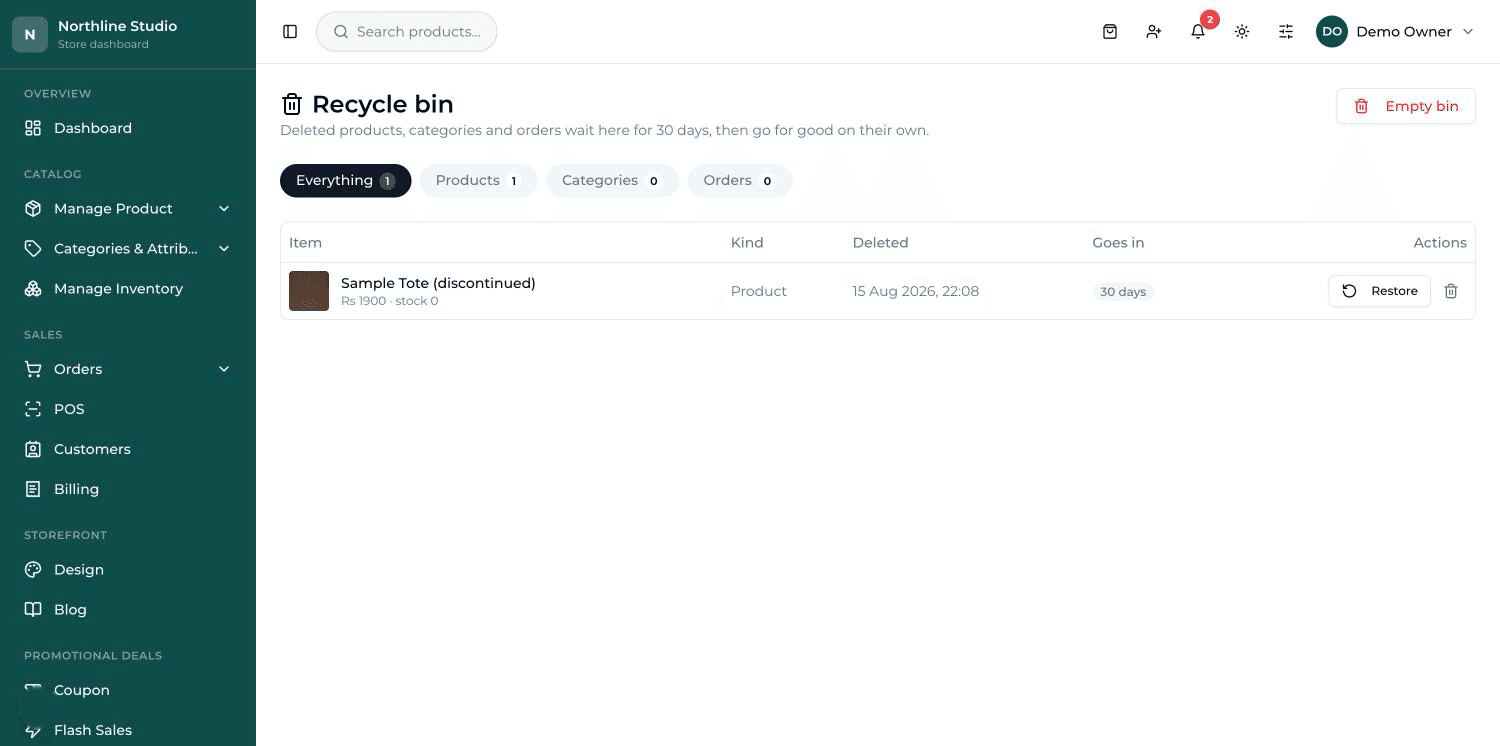Toggle light/dark theme sun icon
This screenshot has width=1500, height=746.
tap(1242, 32)
